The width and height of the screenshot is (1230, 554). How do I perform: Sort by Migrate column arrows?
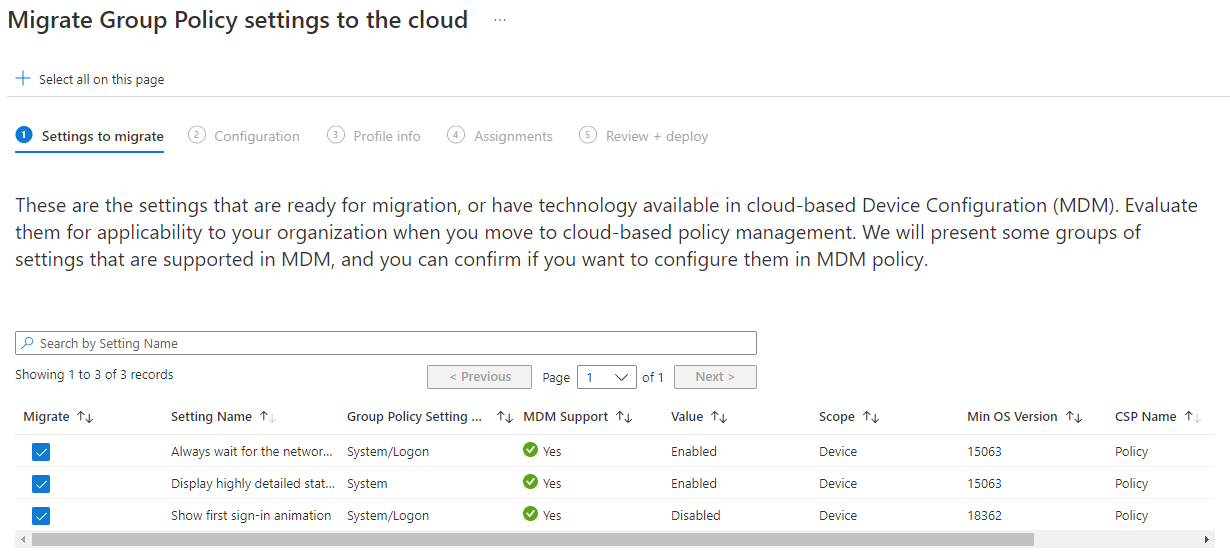pos(85,417)
